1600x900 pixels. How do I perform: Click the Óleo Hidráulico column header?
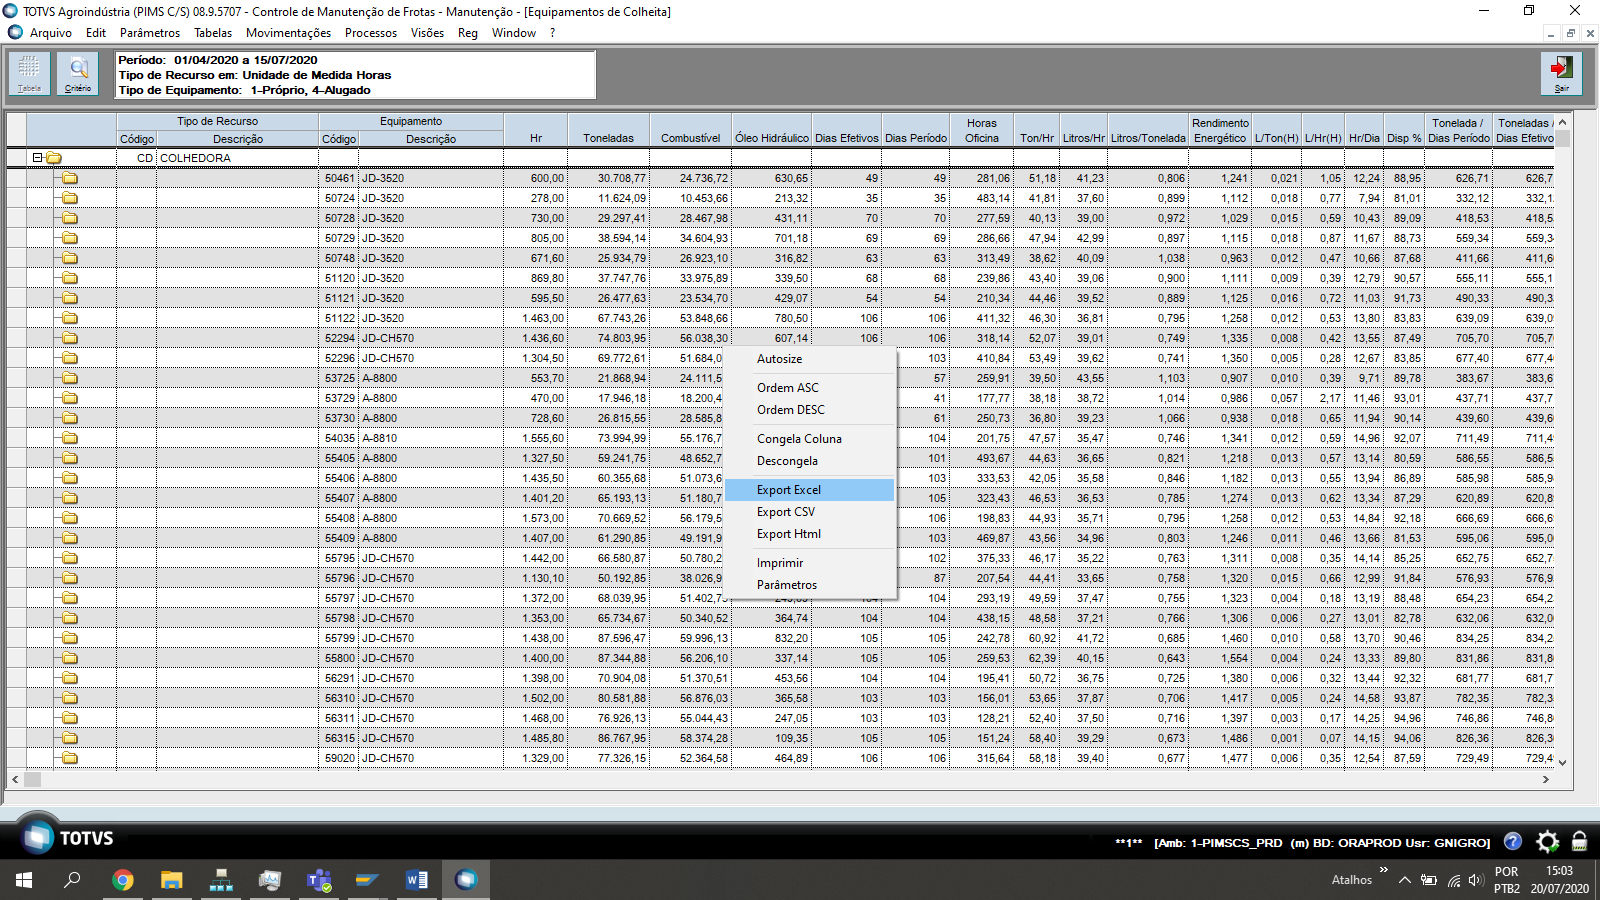(772, 130)
